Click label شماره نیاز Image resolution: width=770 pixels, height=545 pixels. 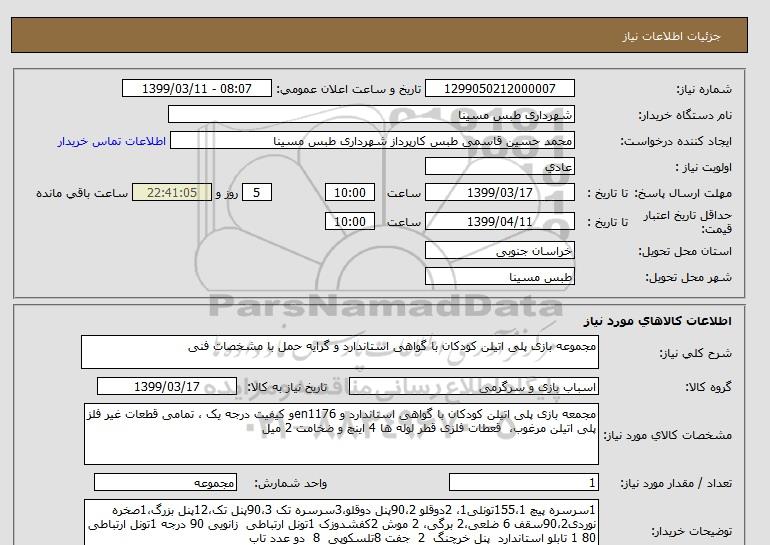[704, 89]
